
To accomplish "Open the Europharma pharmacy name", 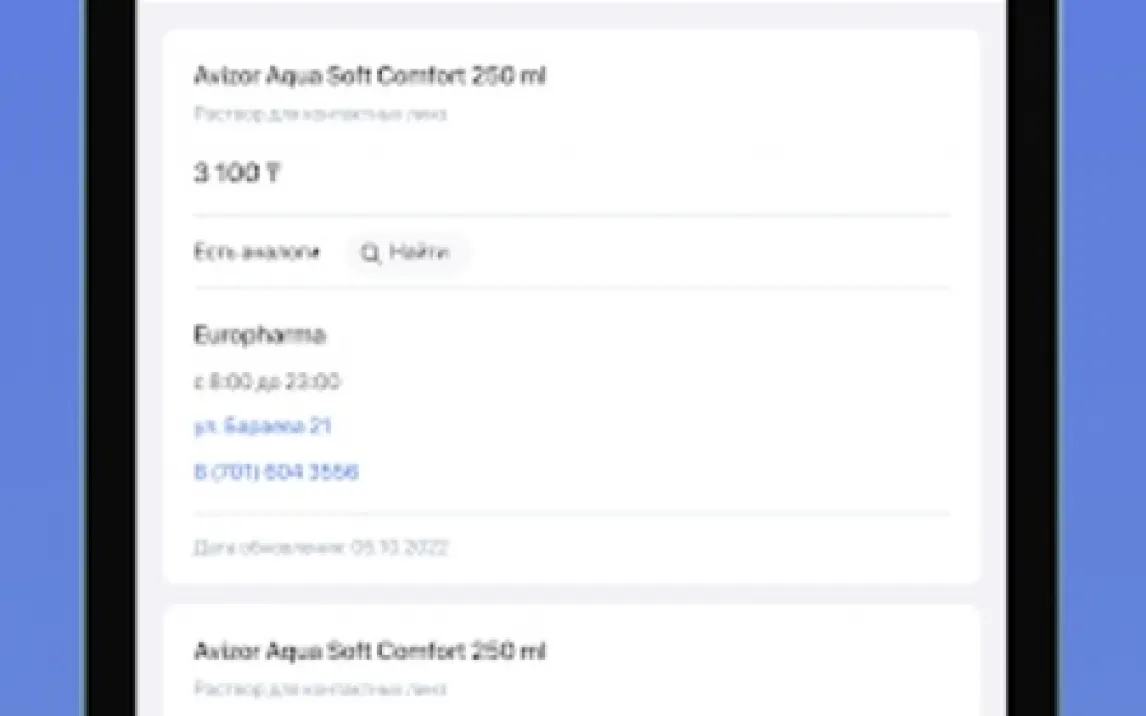I will 259,335.
